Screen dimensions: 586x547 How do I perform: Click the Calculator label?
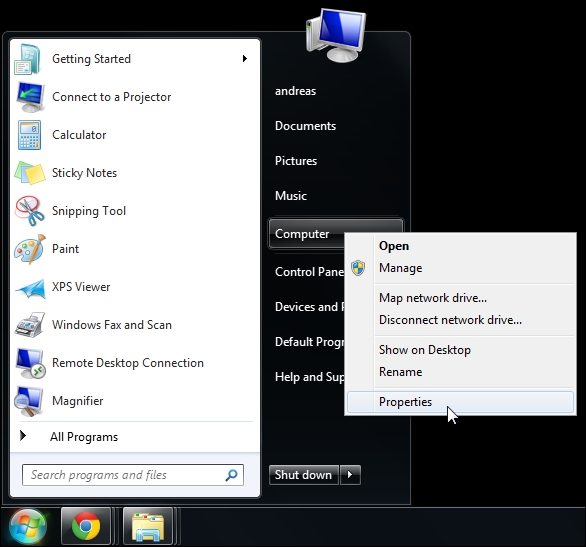79,135
